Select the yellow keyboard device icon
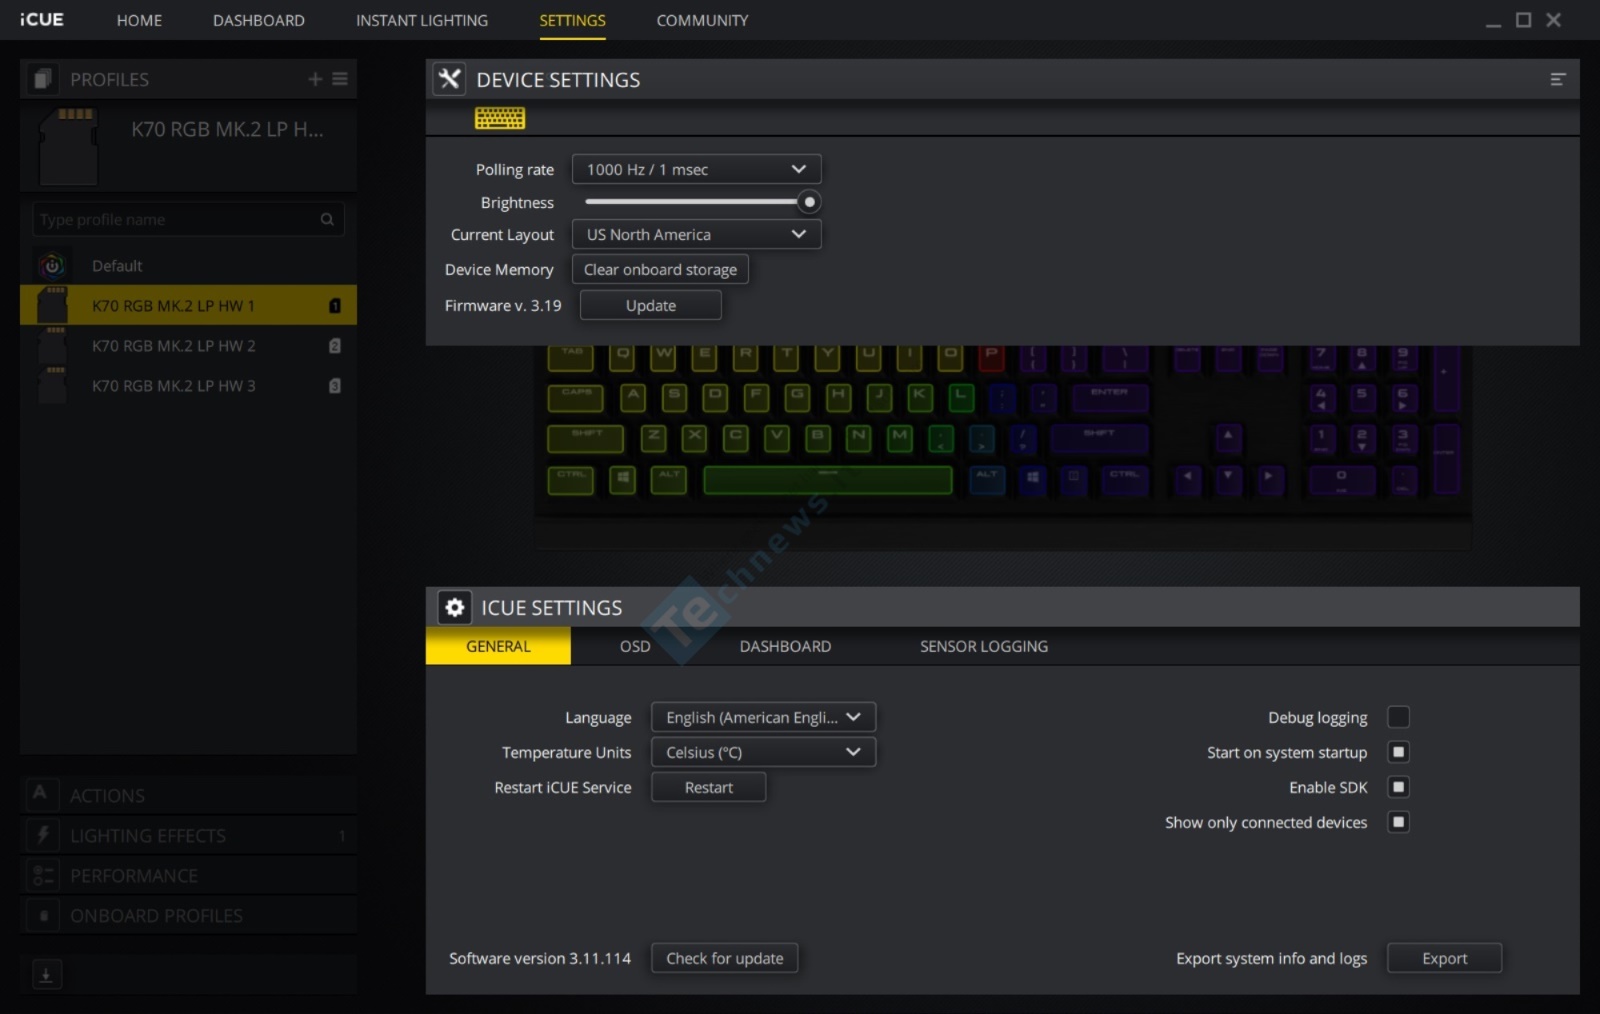Viewport: 1600px width, 1014px height. pyautogui.click(x=500, y=118)
